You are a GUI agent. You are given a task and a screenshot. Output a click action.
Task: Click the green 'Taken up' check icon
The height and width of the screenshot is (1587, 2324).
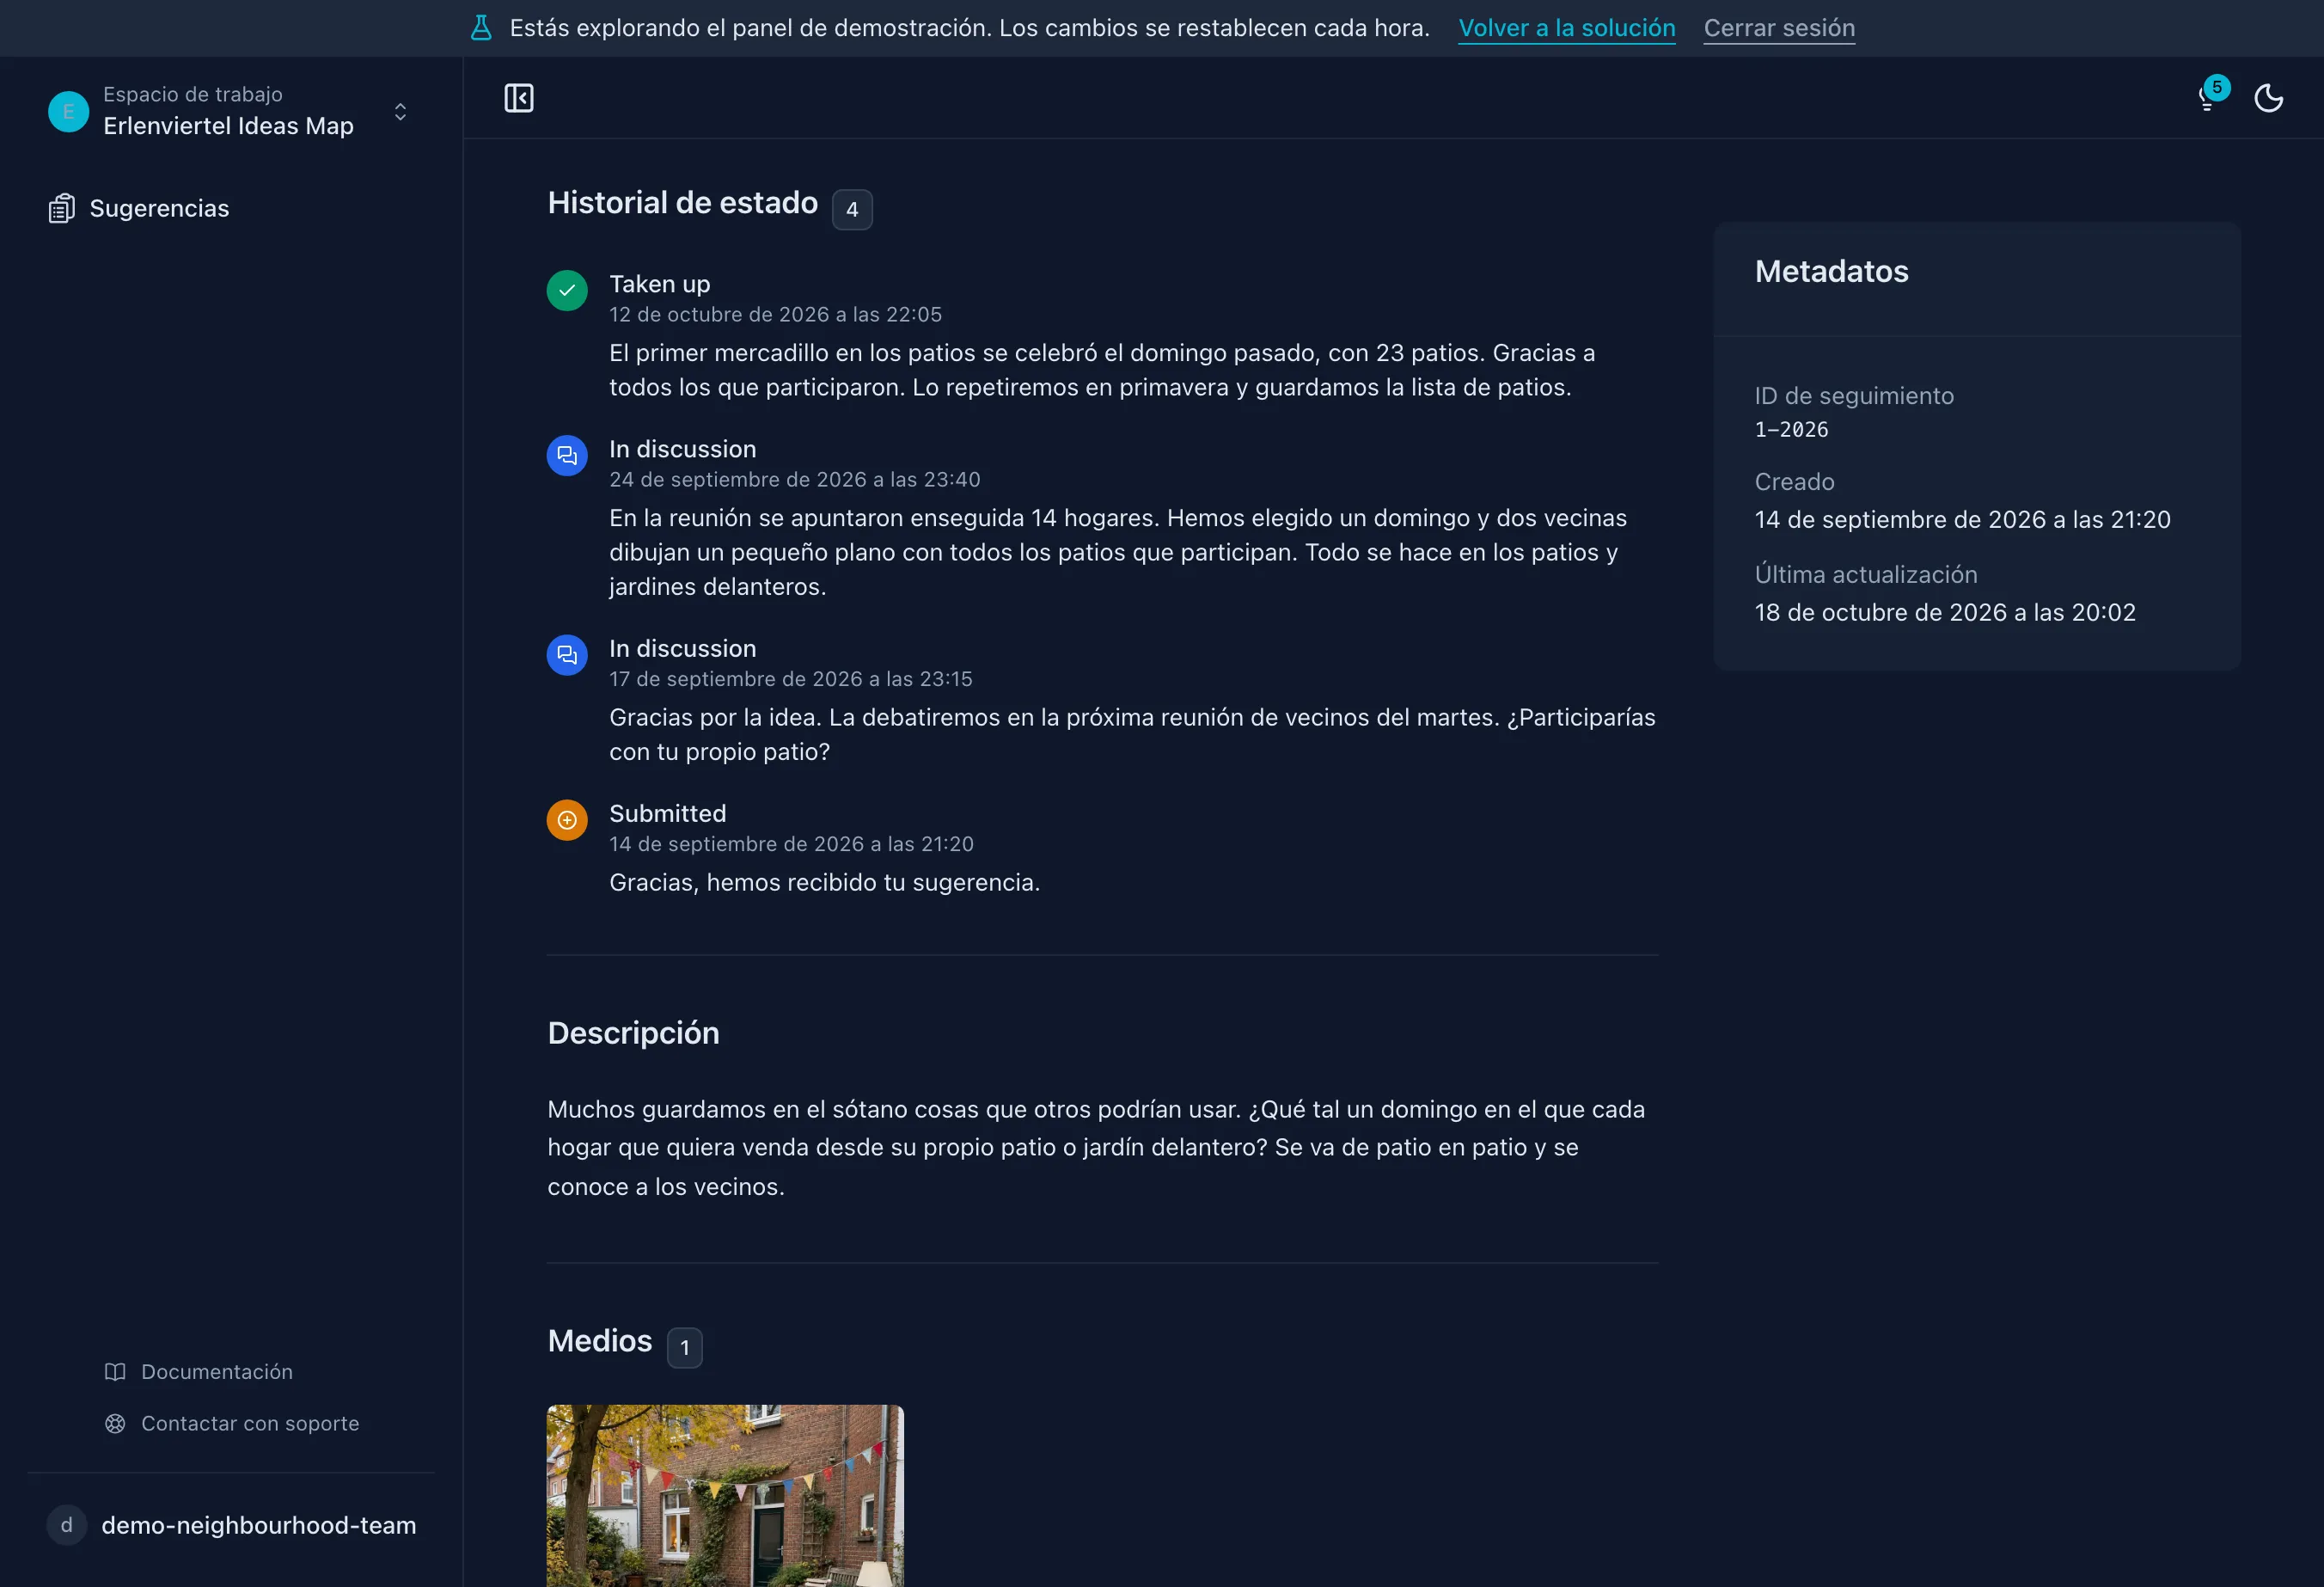click(x=567, y=291)
